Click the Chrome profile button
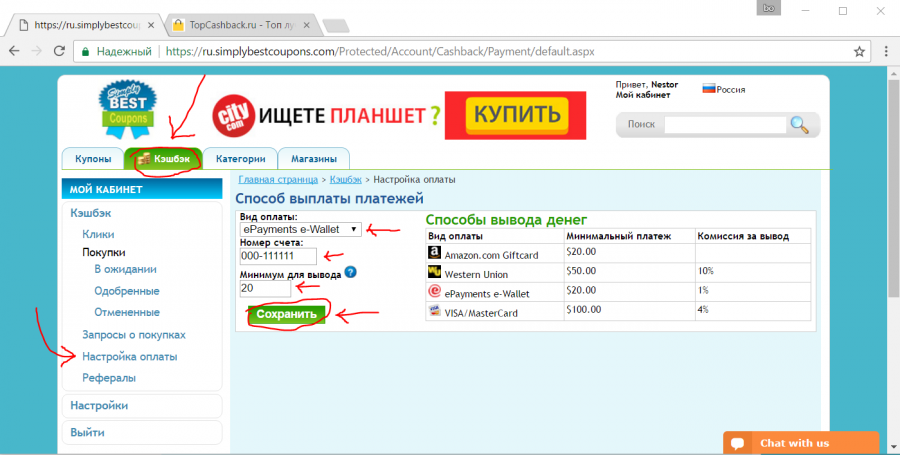Screen dimensions: 900x455 [x=768, y=8]
